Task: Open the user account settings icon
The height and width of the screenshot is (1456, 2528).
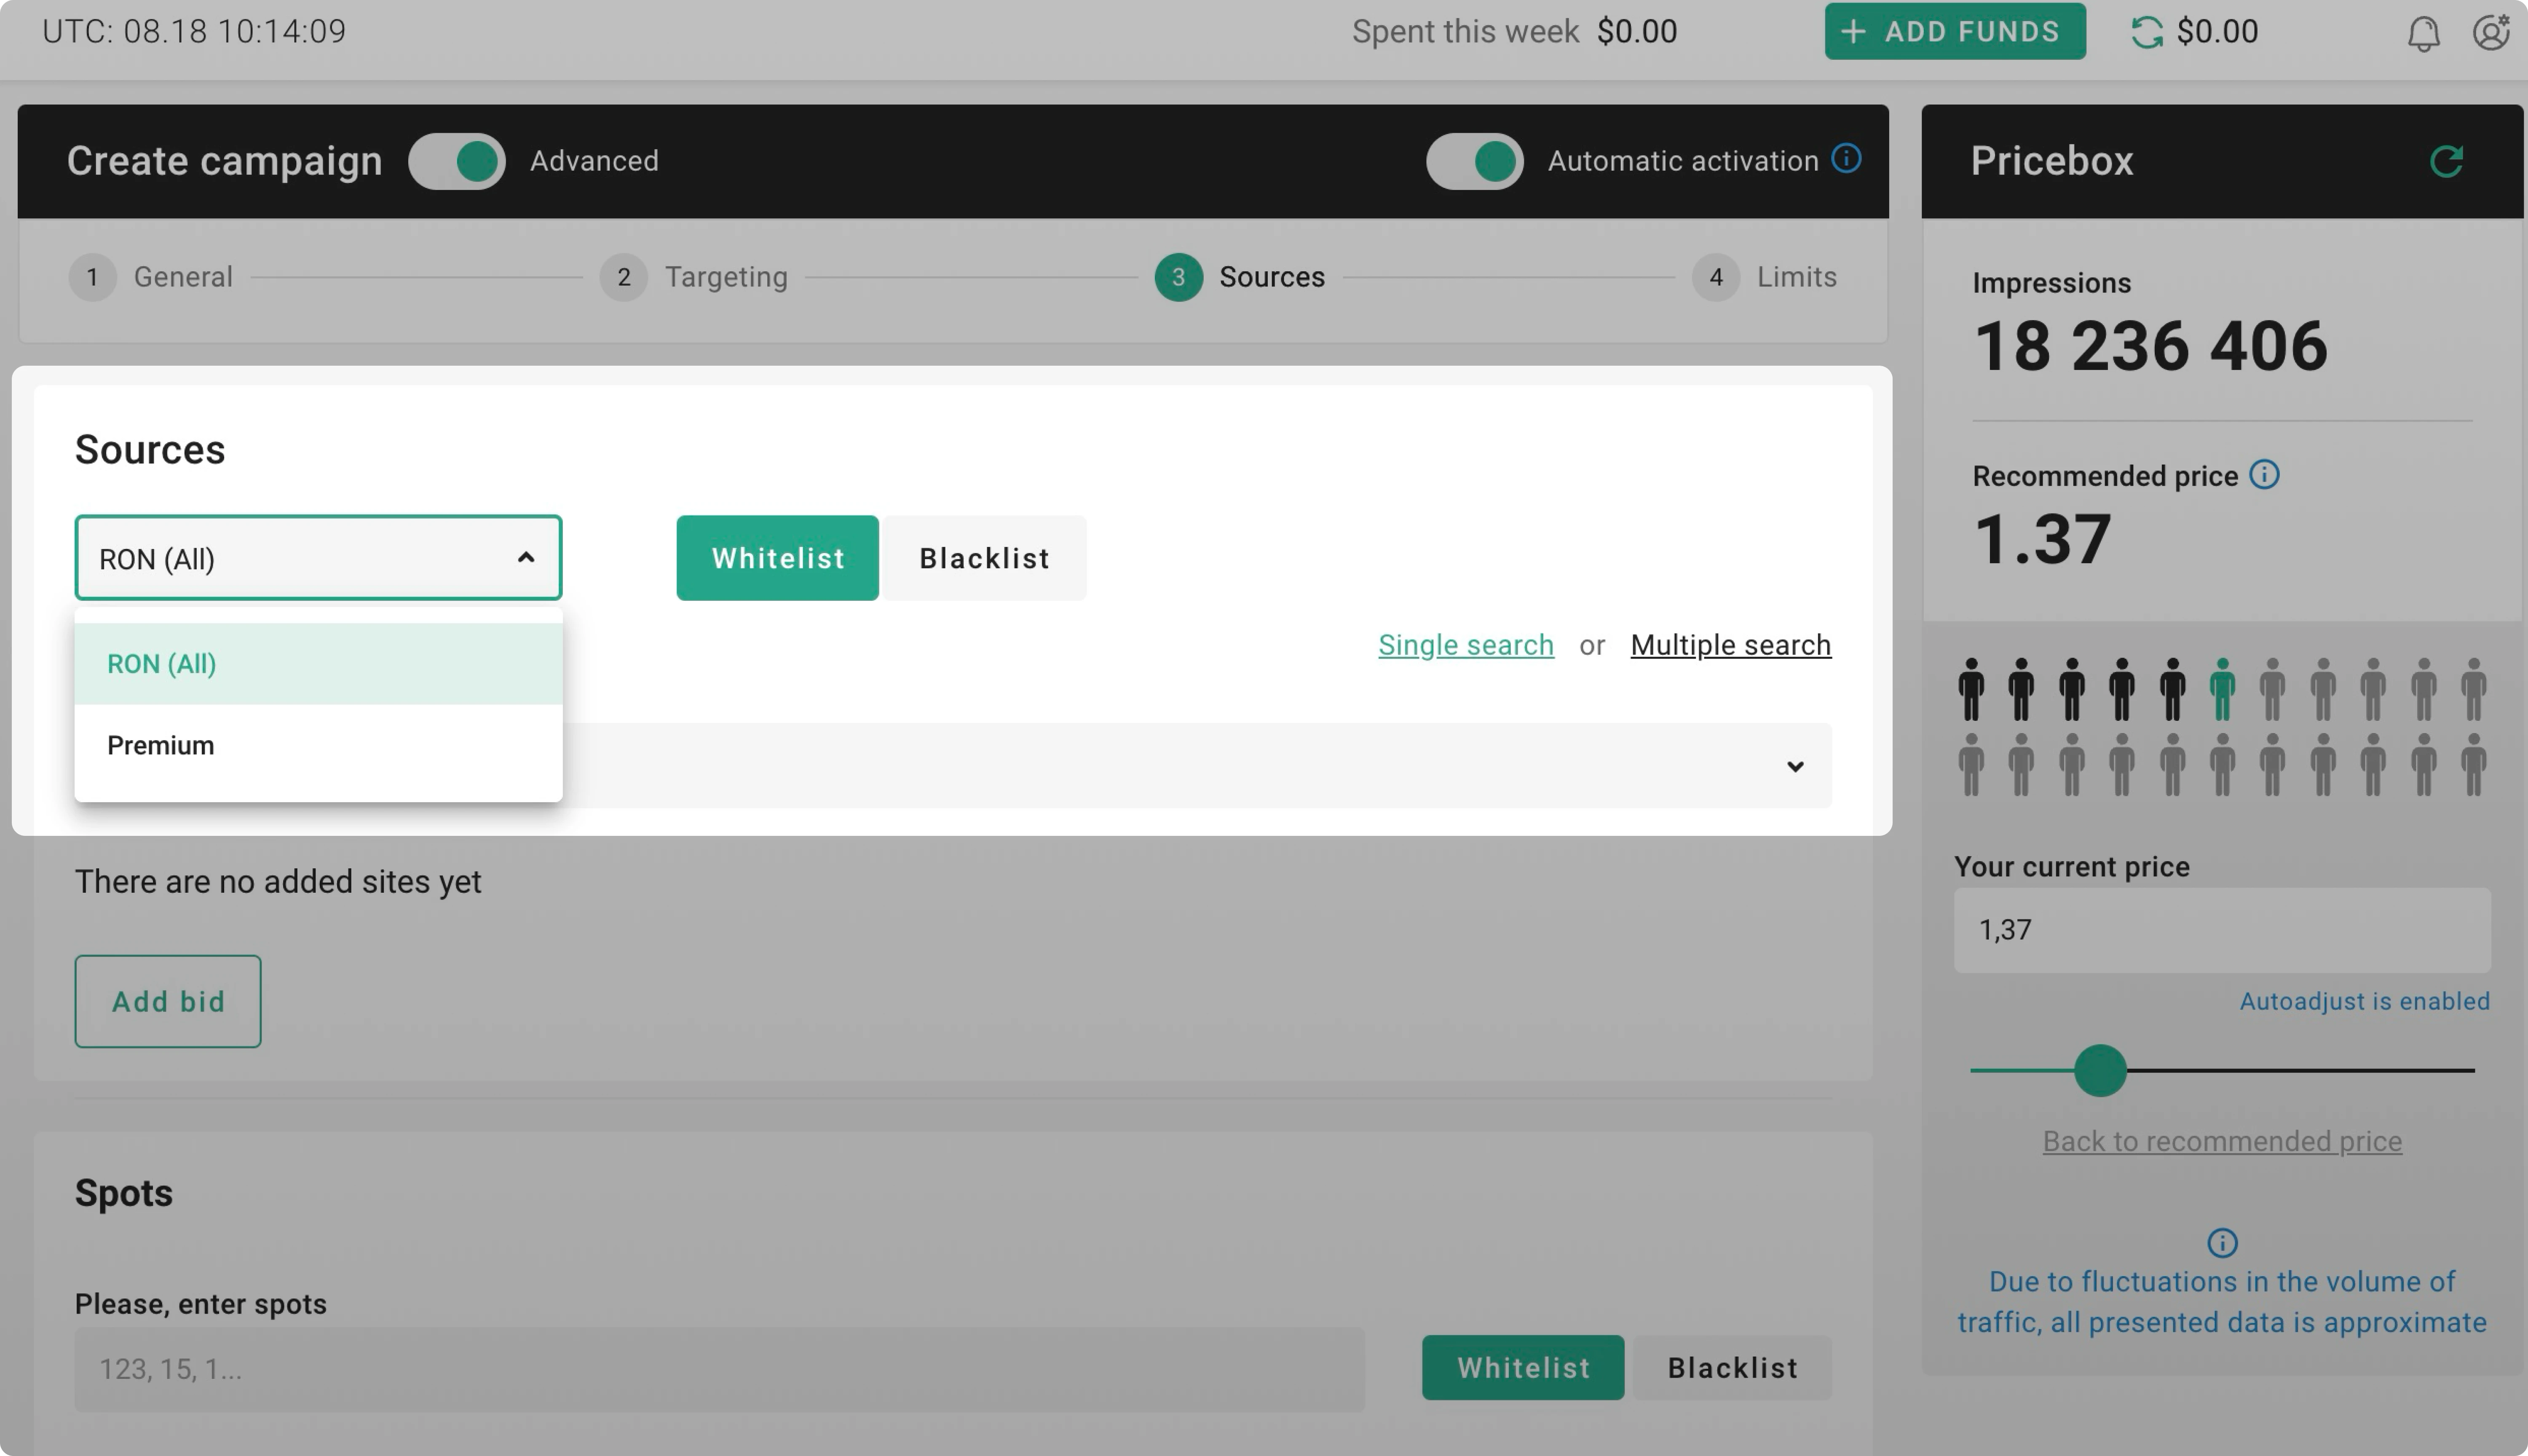Action: [x=2490, y=32]
